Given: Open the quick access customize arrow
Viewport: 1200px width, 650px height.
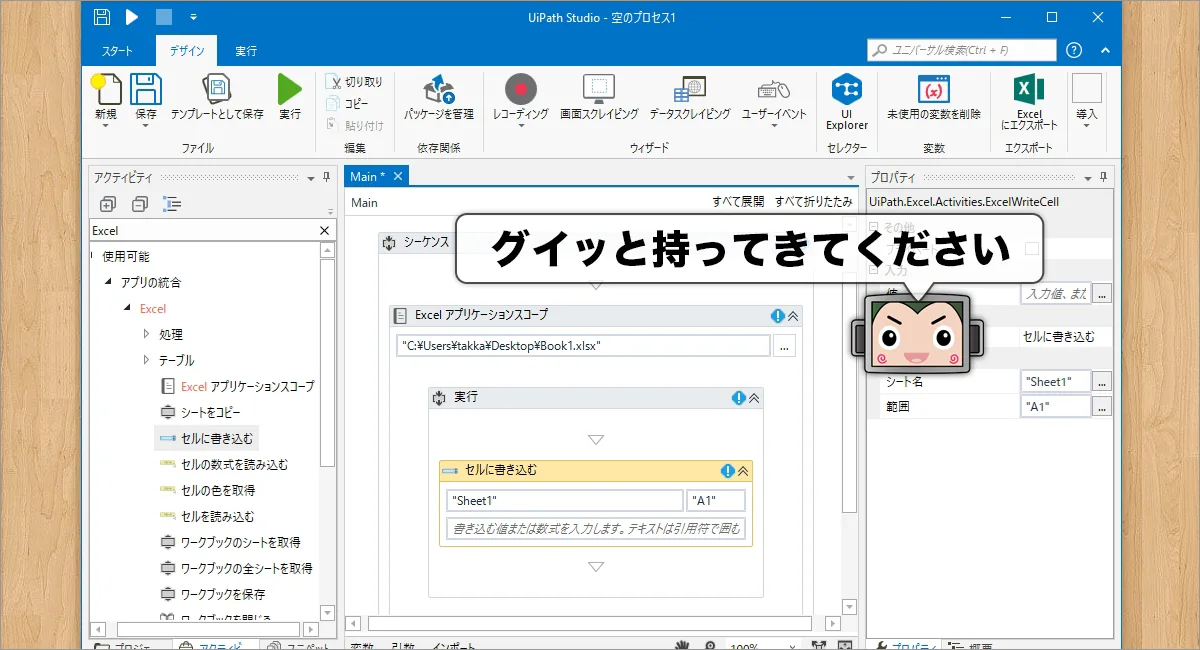Looking at the screenshot, I should 193,17.
